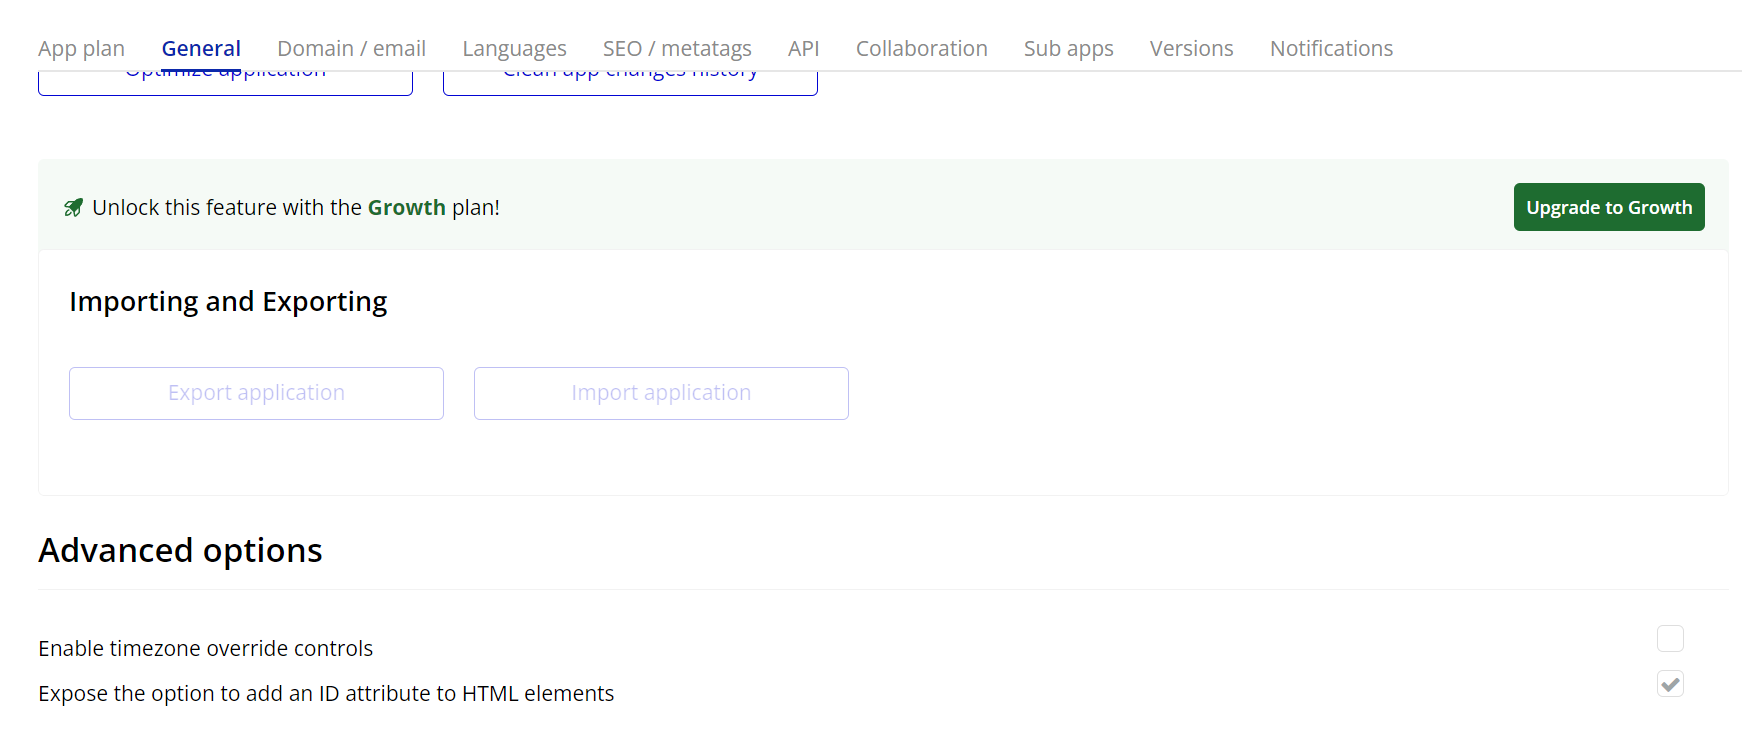This screenshot has width=1742, height=738.
Task: Enable timezone override controls checkbox
Action: point(1670,638)
